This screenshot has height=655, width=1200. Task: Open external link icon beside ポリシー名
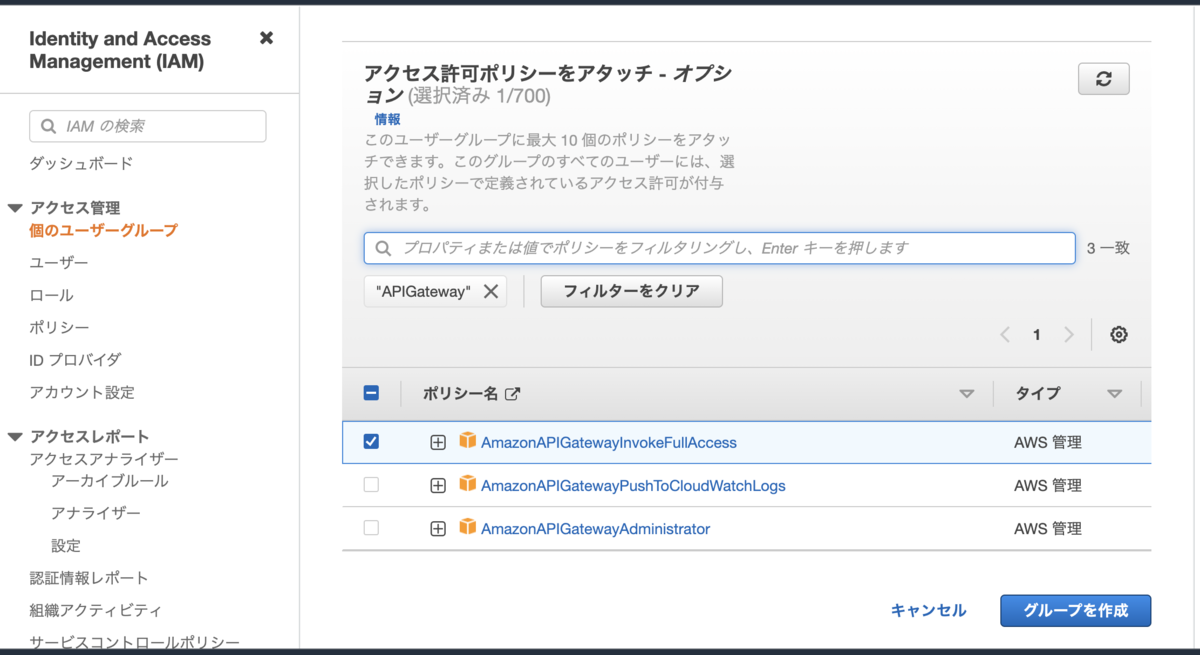point(513,394)
